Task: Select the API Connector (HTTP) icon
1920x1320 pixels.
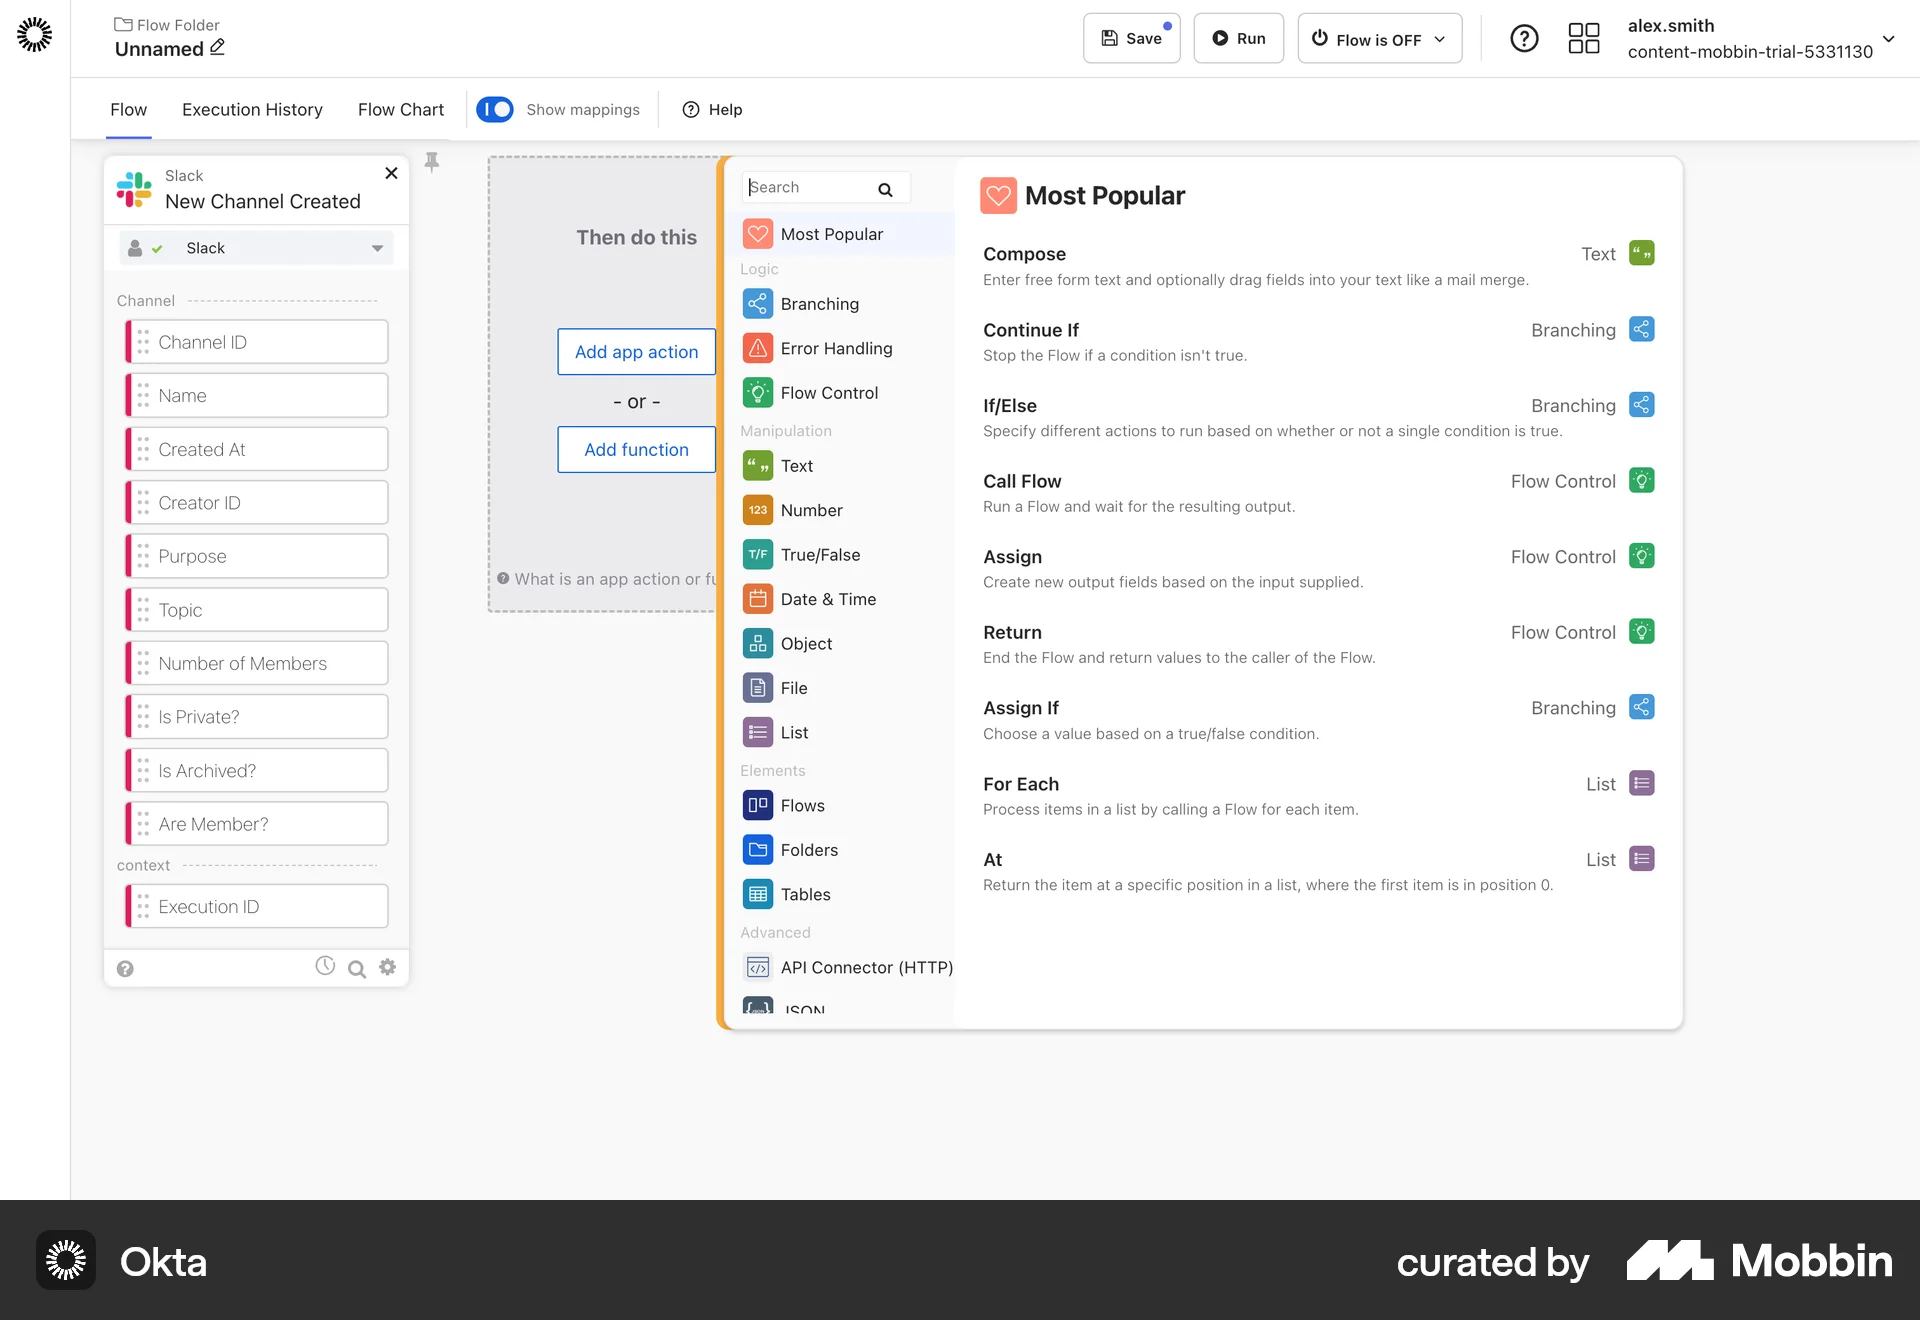Action: (x=757, y=967)
